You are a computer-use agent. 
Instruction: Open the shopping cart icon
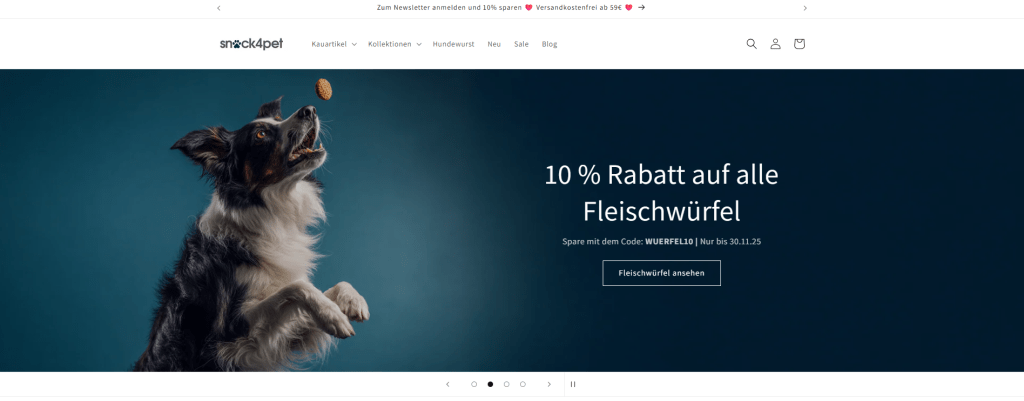(x=799, y=44)
